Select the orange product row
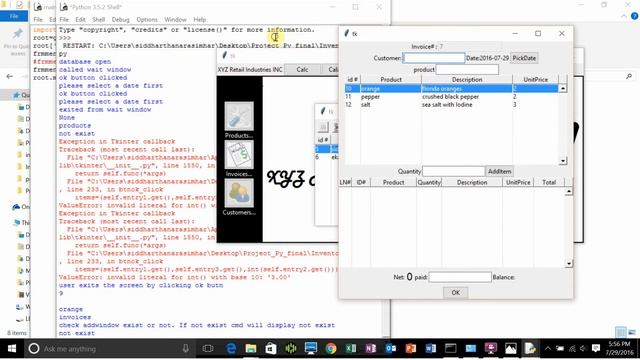This screenshot has height=360, width=640. 451,89
